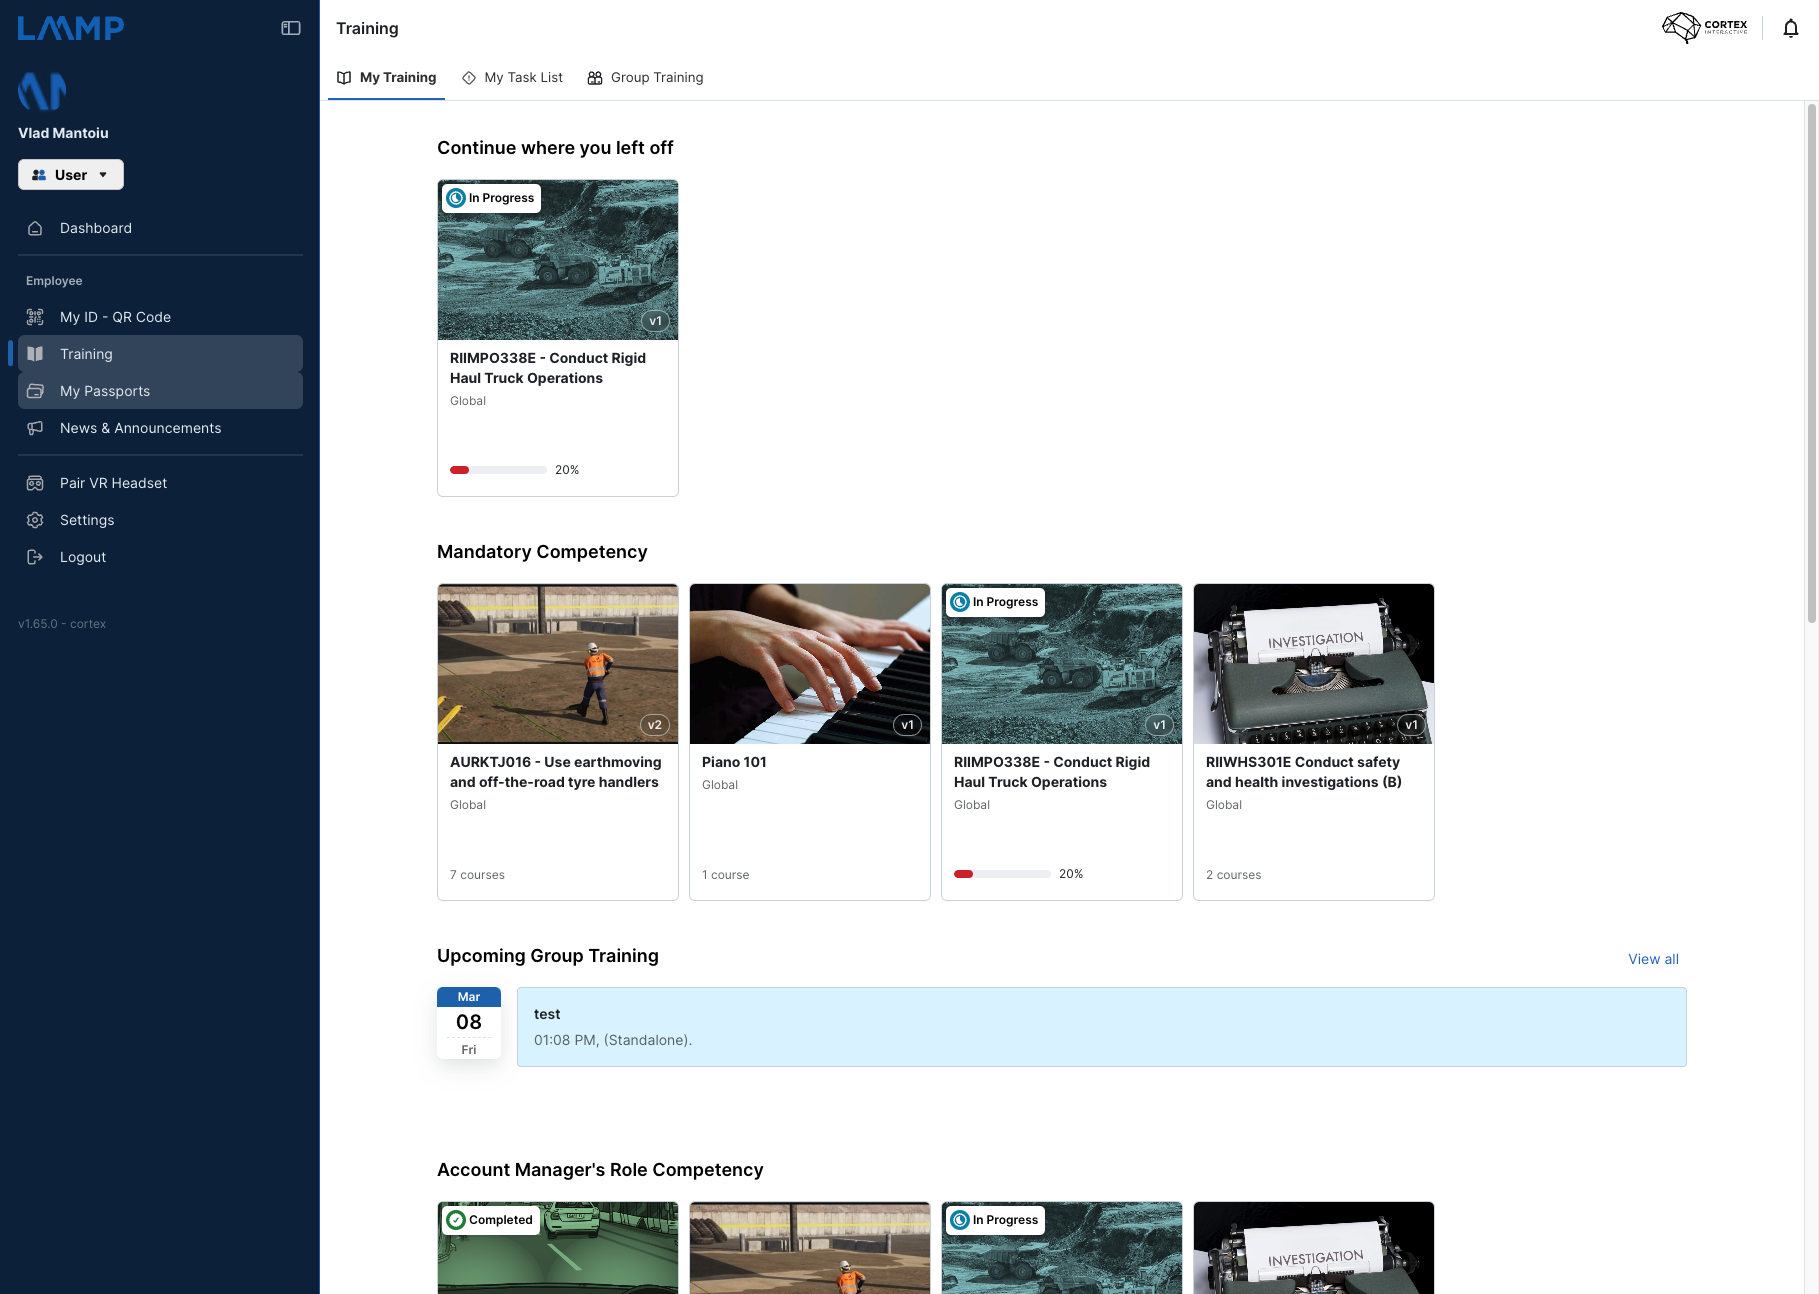Click the Pair VR Headset icon
This screenshot has width=1819, height=1294.
tap(35, 483)
